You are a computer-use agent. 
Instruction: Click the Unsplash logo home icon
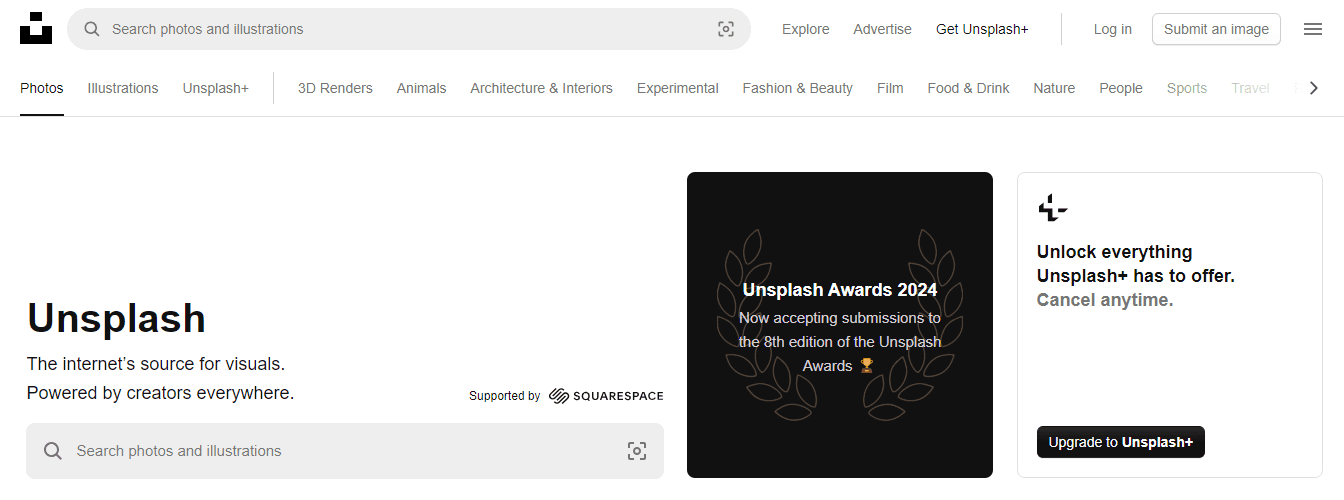36,28
